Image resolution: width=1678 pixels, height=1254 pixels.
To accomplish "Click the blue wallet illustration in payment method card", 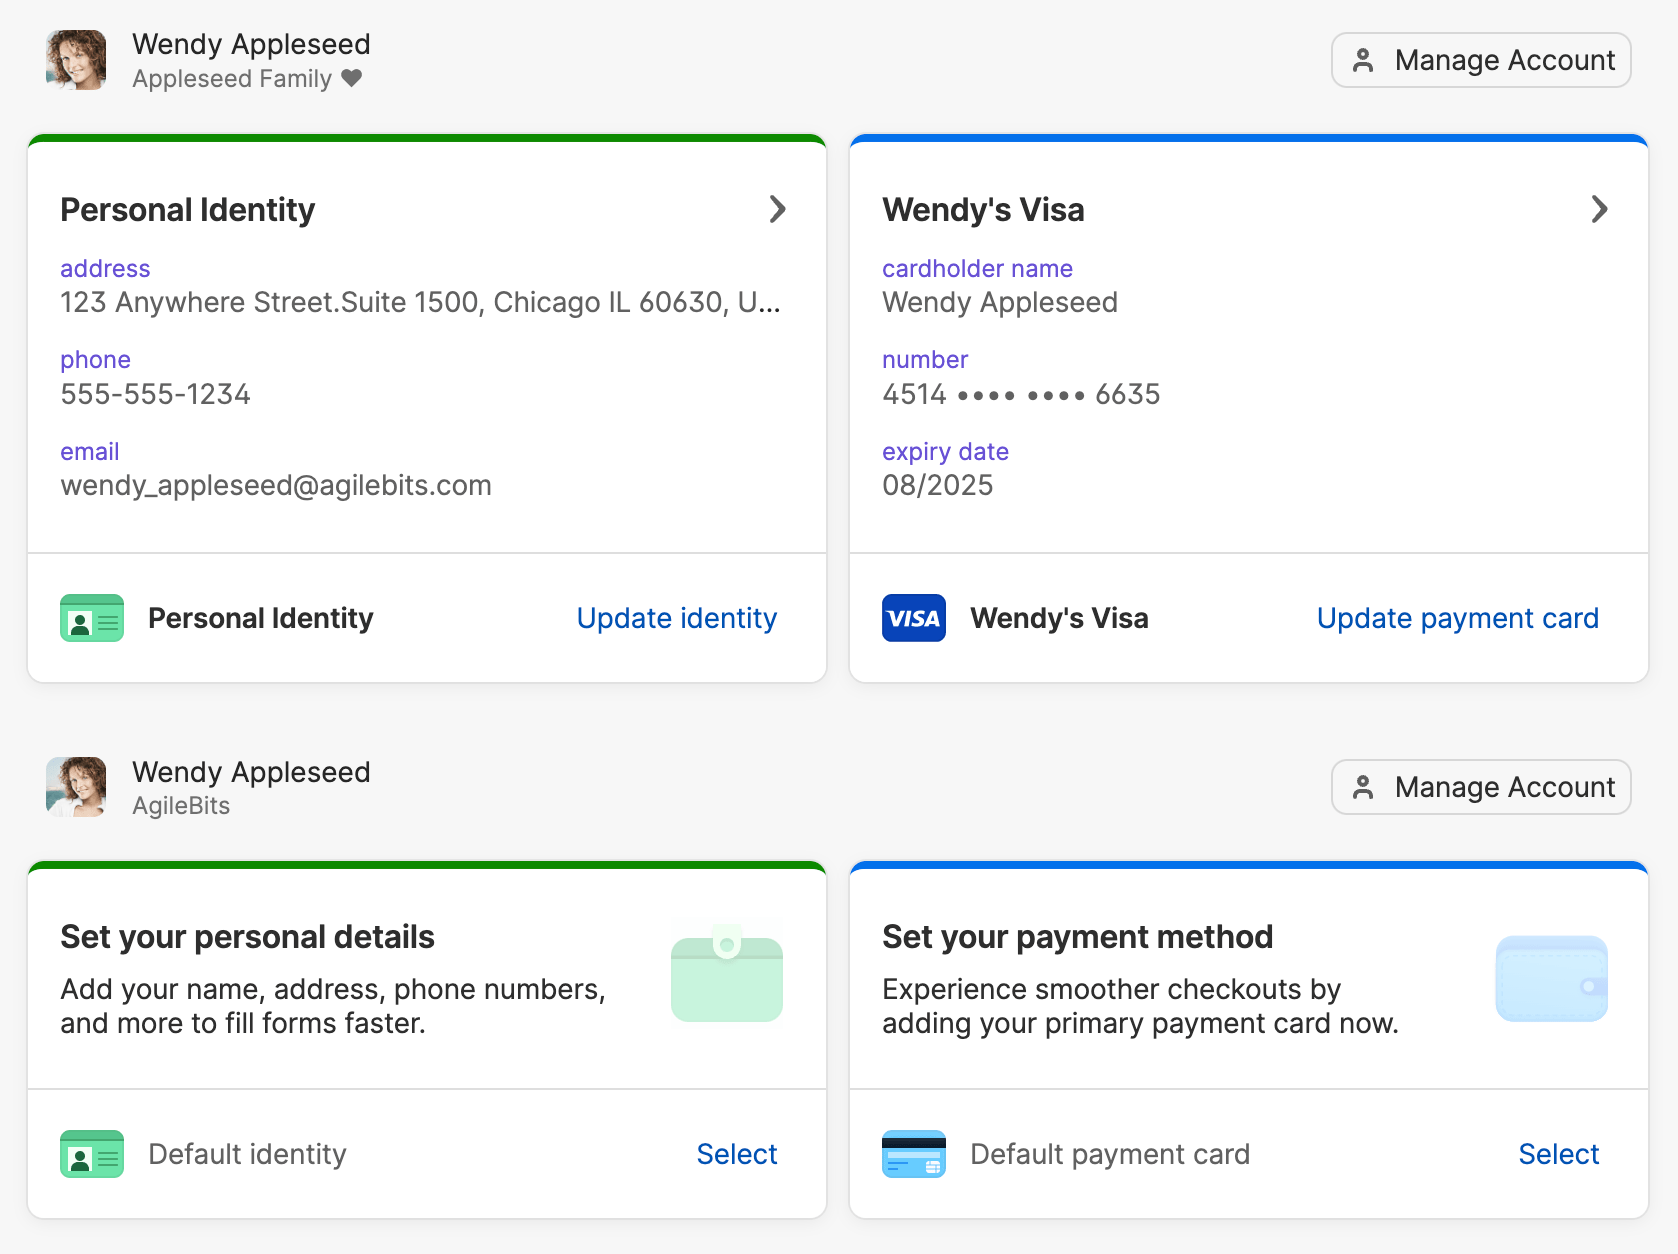I will (1551, 978).
